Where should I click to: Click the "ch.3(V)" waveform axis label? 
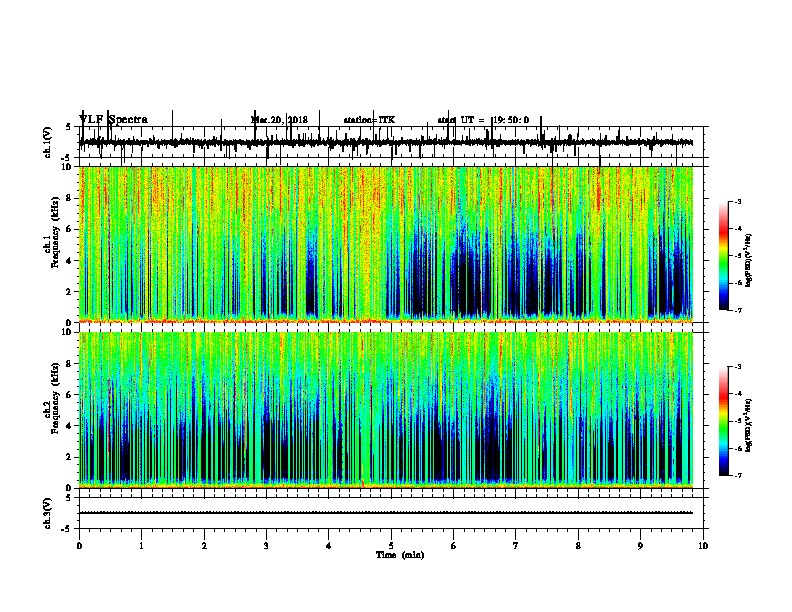(48, 513)
